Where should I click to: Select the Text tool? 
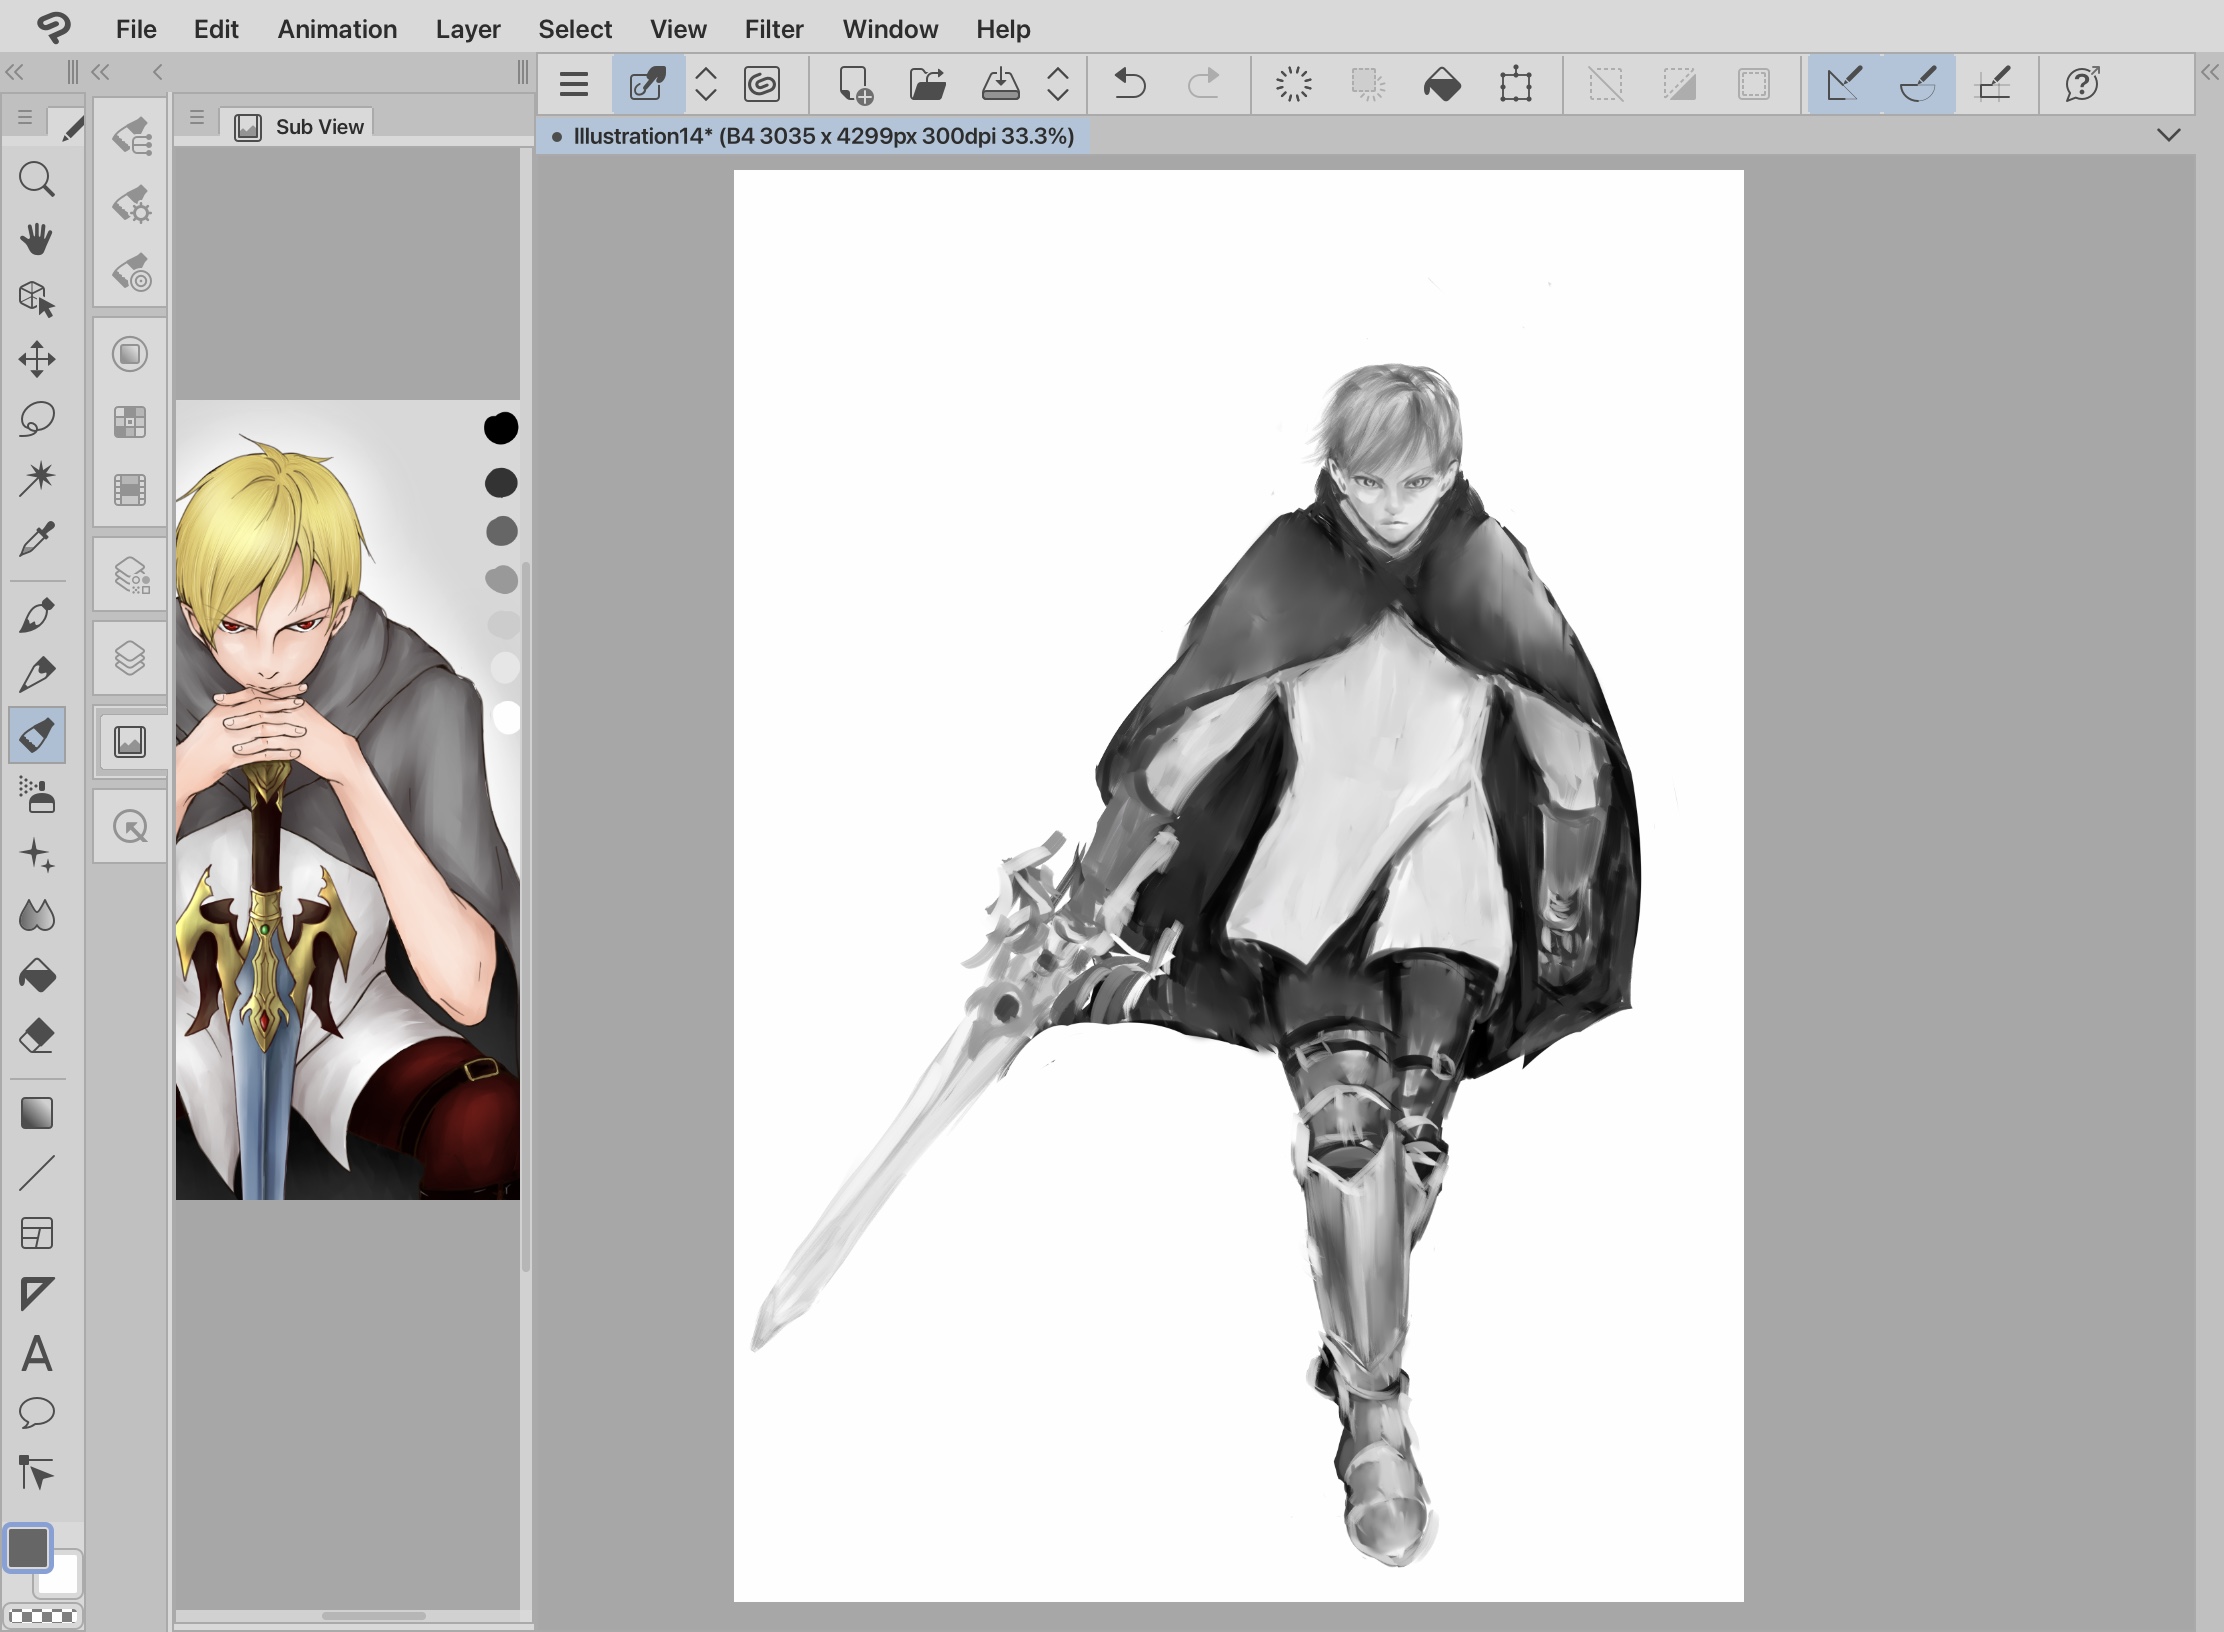[x=37, y=1354]
